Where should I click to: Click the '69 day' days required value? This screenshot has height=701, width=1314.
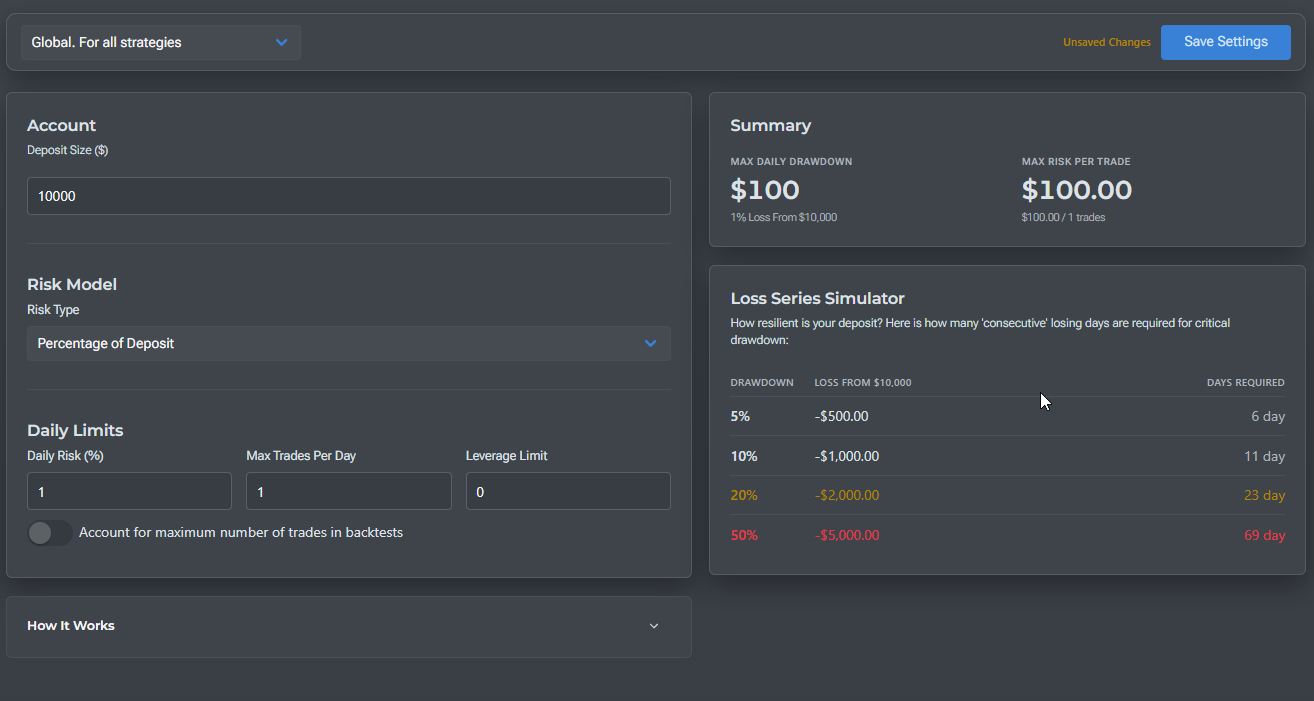click(x=1265, y=535)
